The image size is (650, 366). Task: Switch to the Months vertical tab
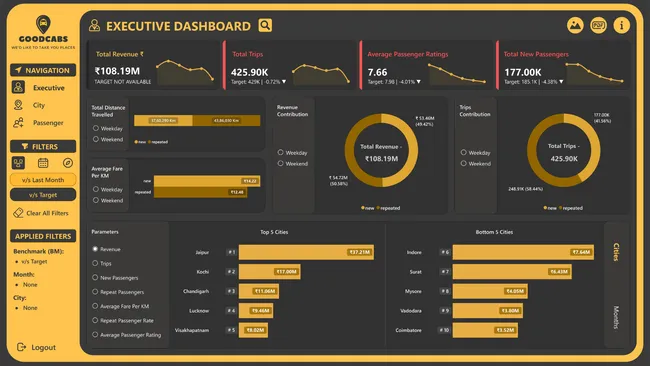pyautogui.click(x=616, y=318)
